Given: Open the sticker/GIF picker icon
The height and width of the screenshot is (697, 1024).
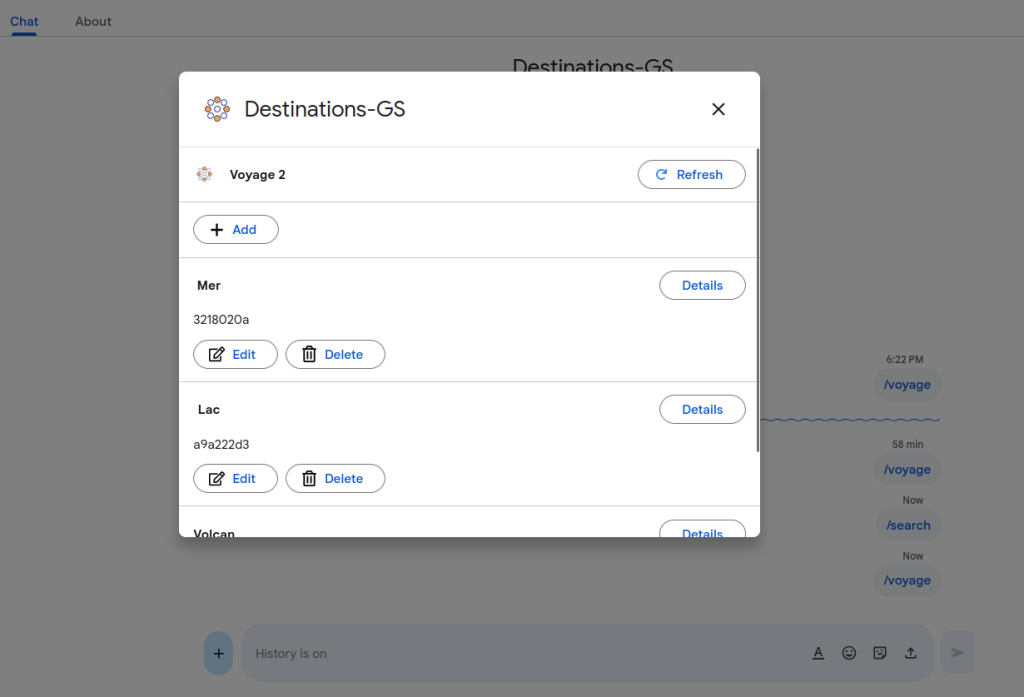Looking at the screenshot, I should (x=880, y=653).
